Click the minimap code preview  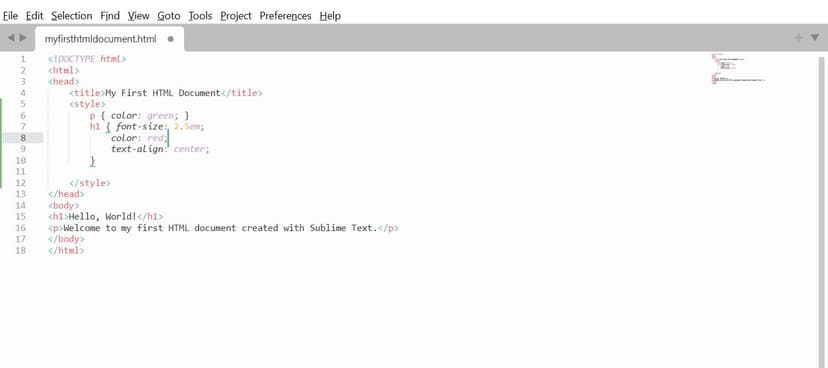pyautogui.click(x=737, y=69)
